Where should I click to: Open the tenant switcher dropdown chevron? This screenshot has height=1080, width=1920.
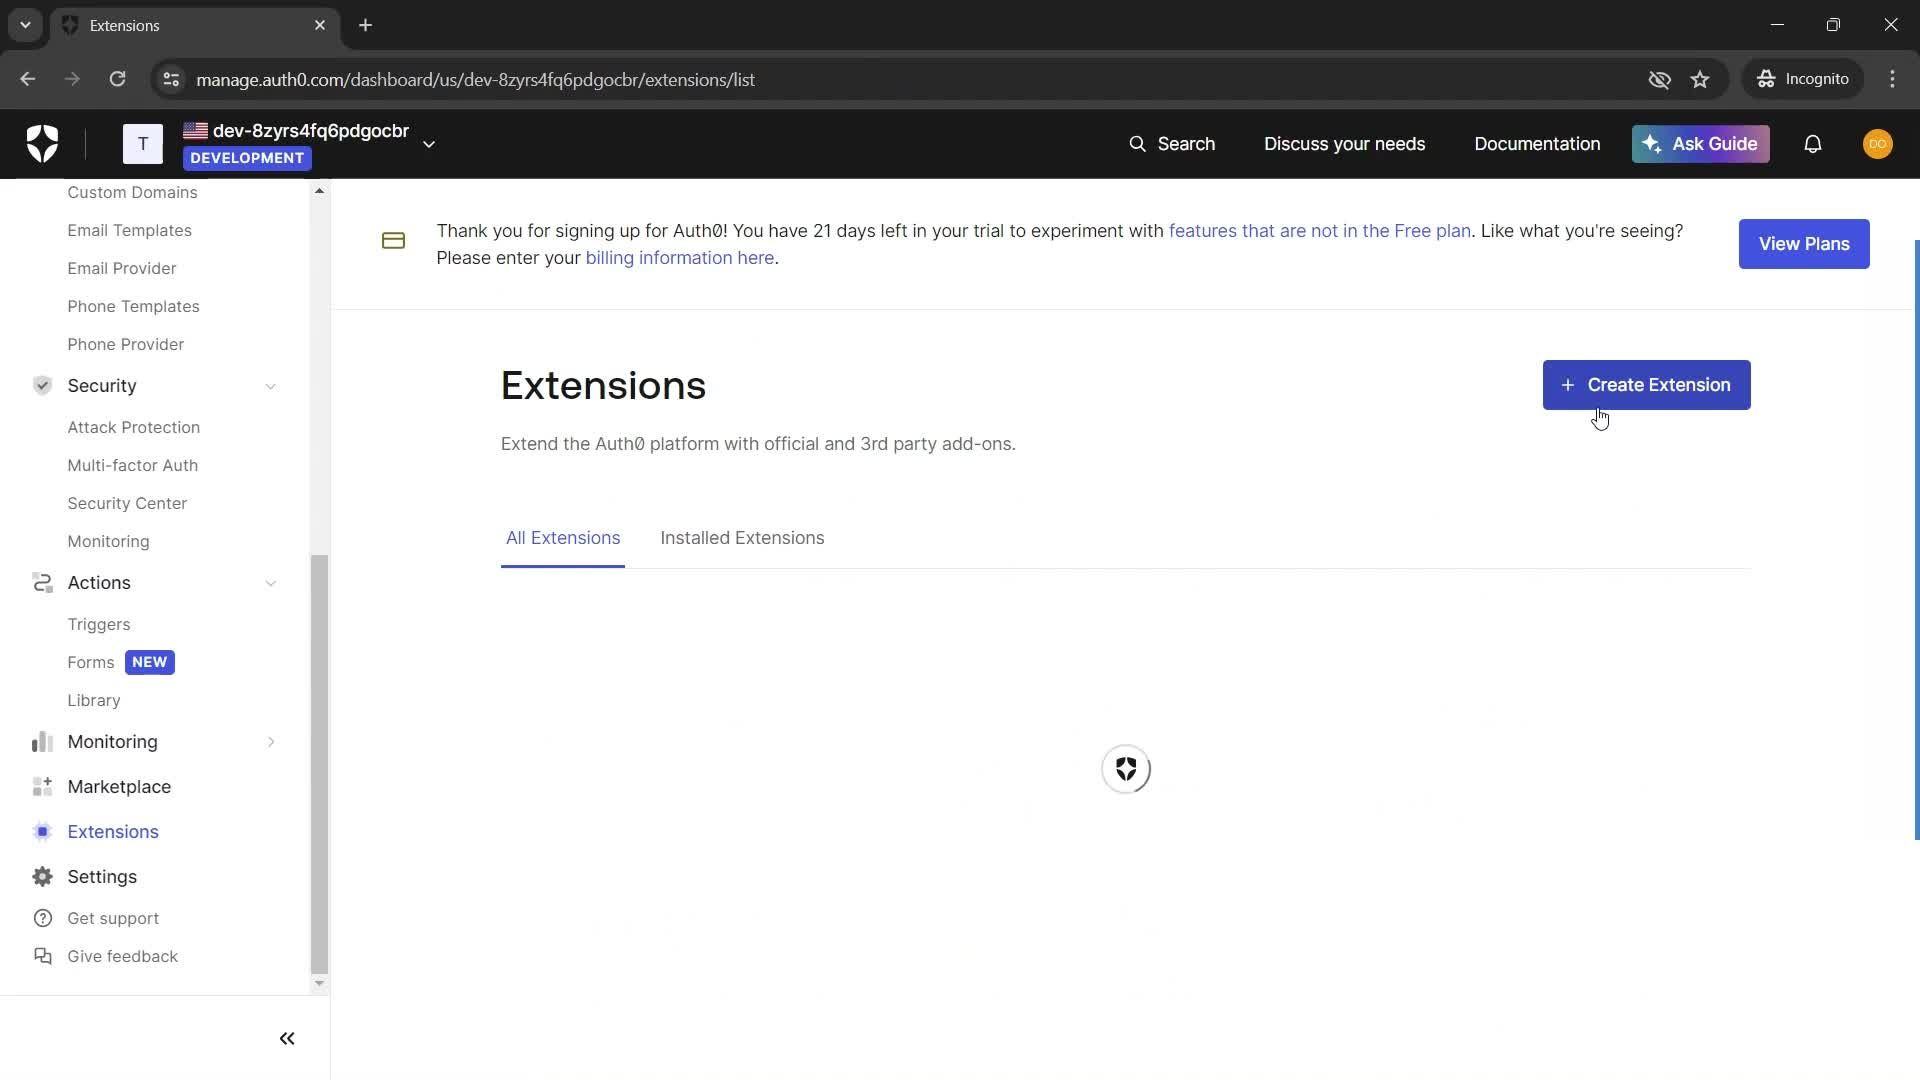tap(429, 145)
